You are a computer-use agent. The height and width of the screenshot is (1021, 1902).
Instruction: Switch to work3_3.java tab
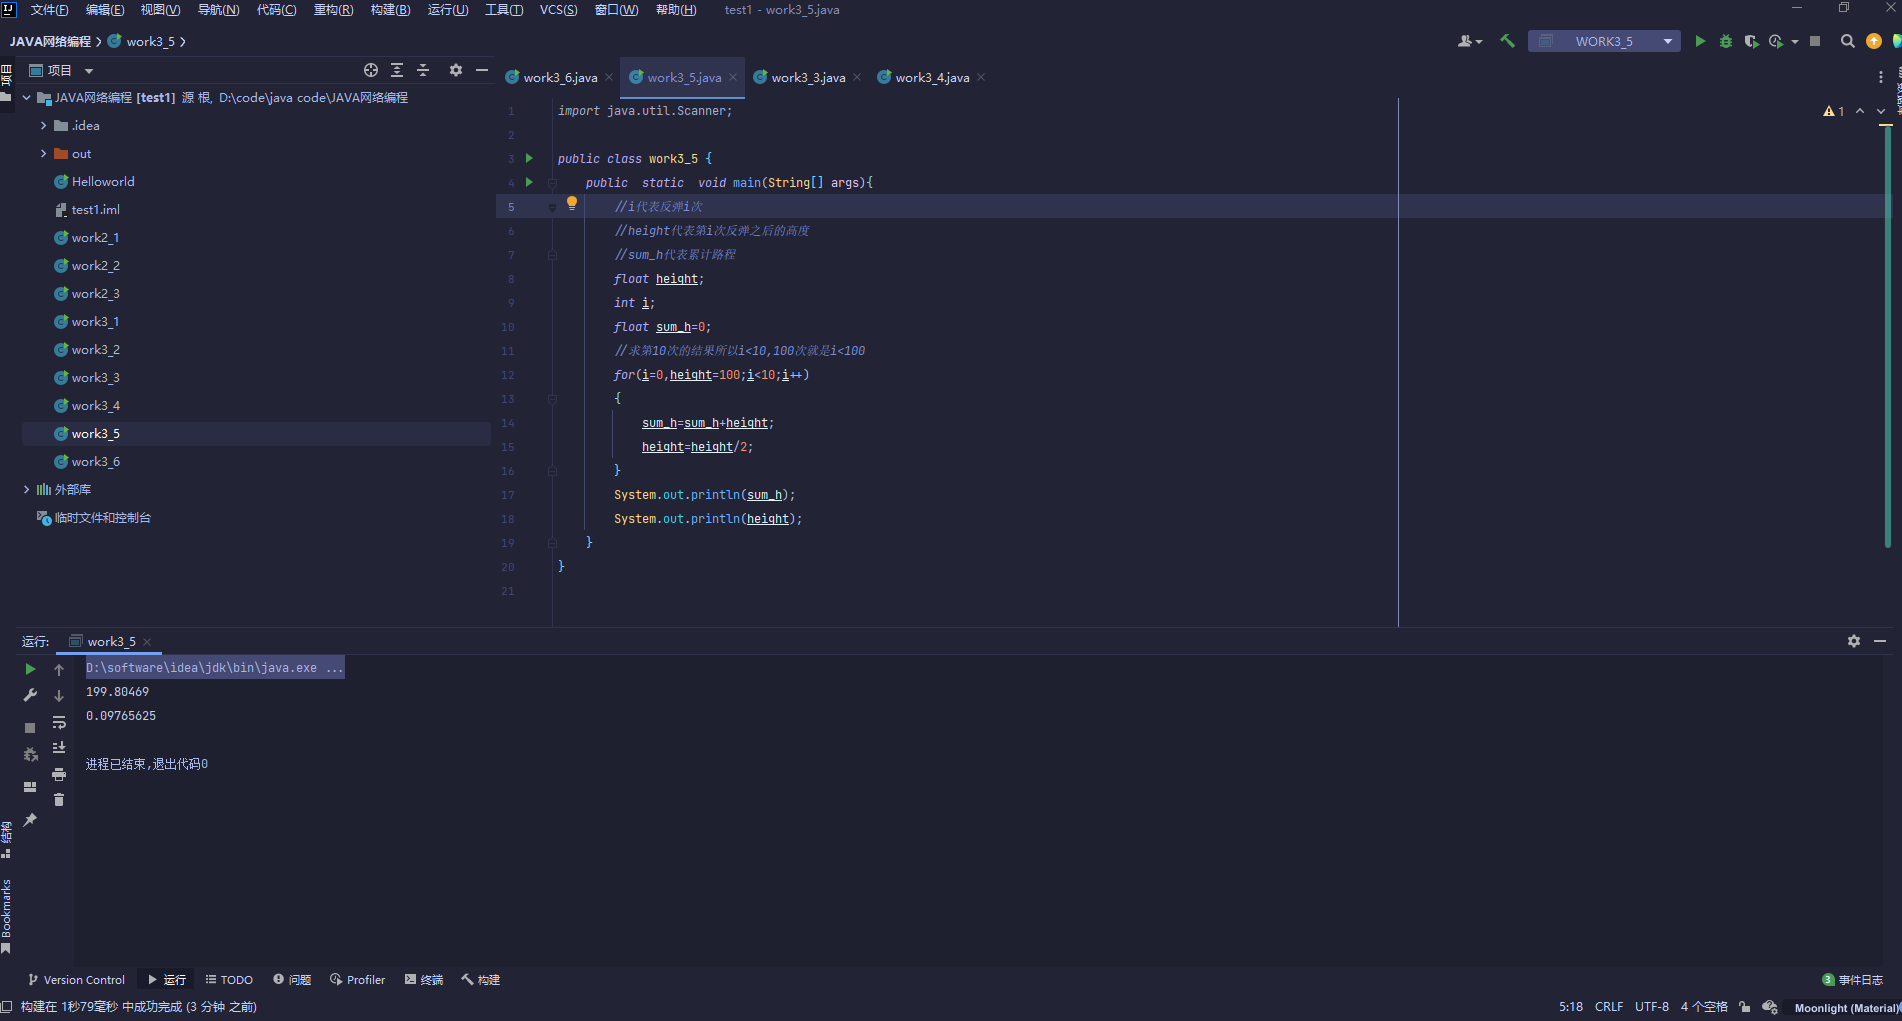point(808,78)
